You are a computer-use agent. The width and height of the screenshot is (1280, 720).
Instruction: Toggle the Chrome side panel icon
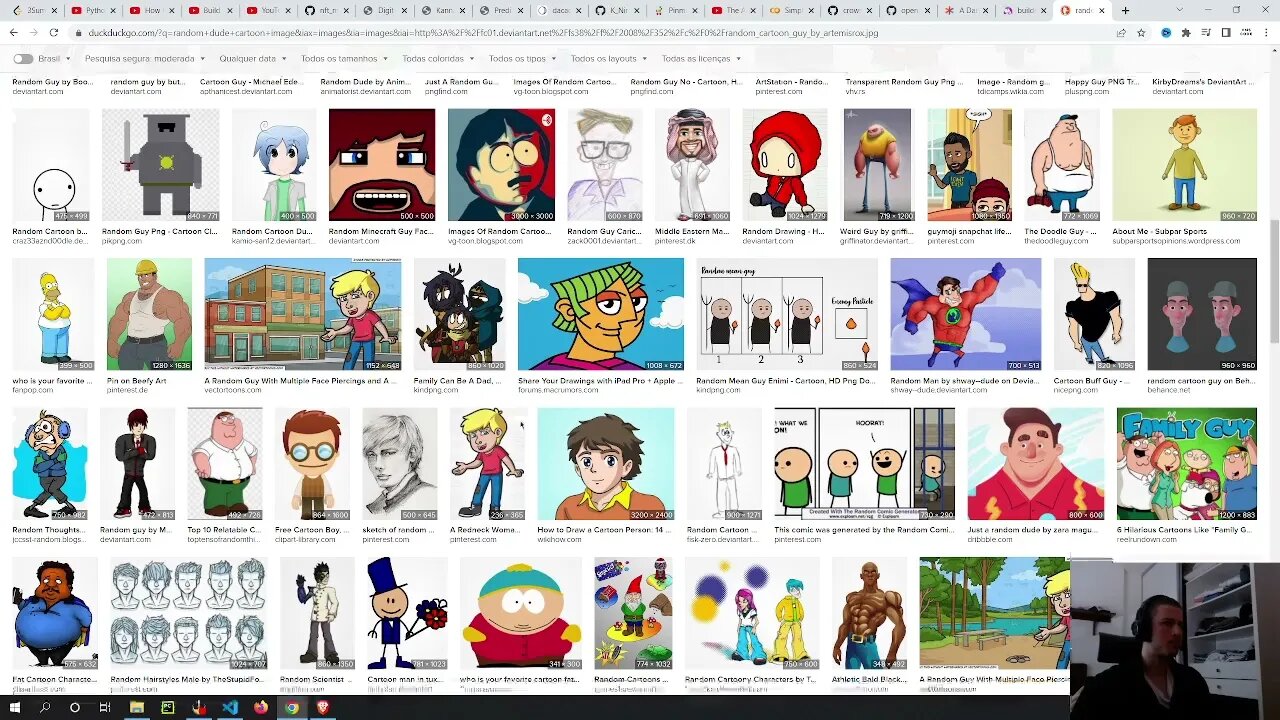tap(1226, 32)
